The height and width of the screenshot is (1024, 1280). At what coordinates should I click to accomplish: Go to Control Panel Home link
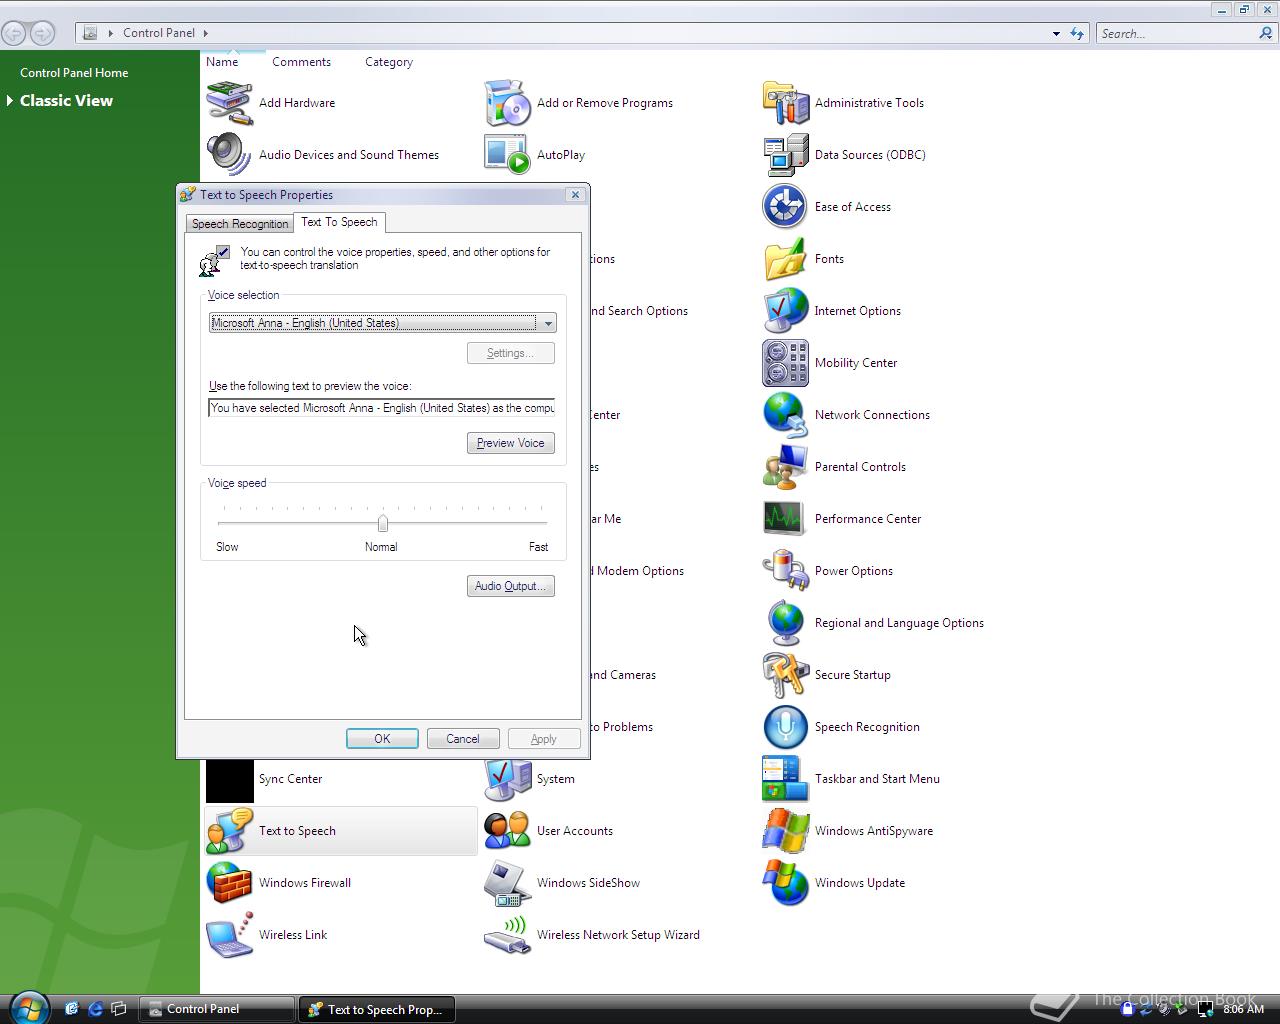[74, 73]
